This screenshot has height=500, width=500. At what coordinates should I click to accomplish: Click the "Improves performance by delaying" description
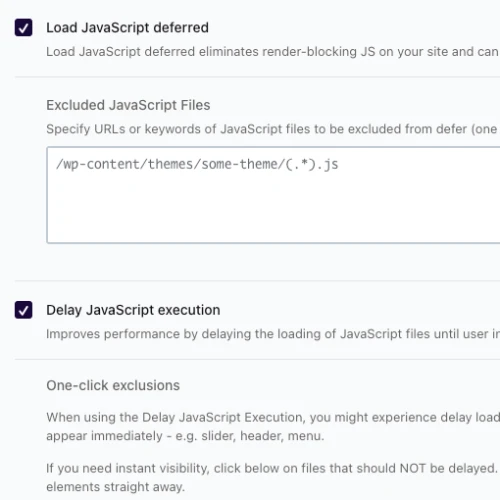(273, 334)
